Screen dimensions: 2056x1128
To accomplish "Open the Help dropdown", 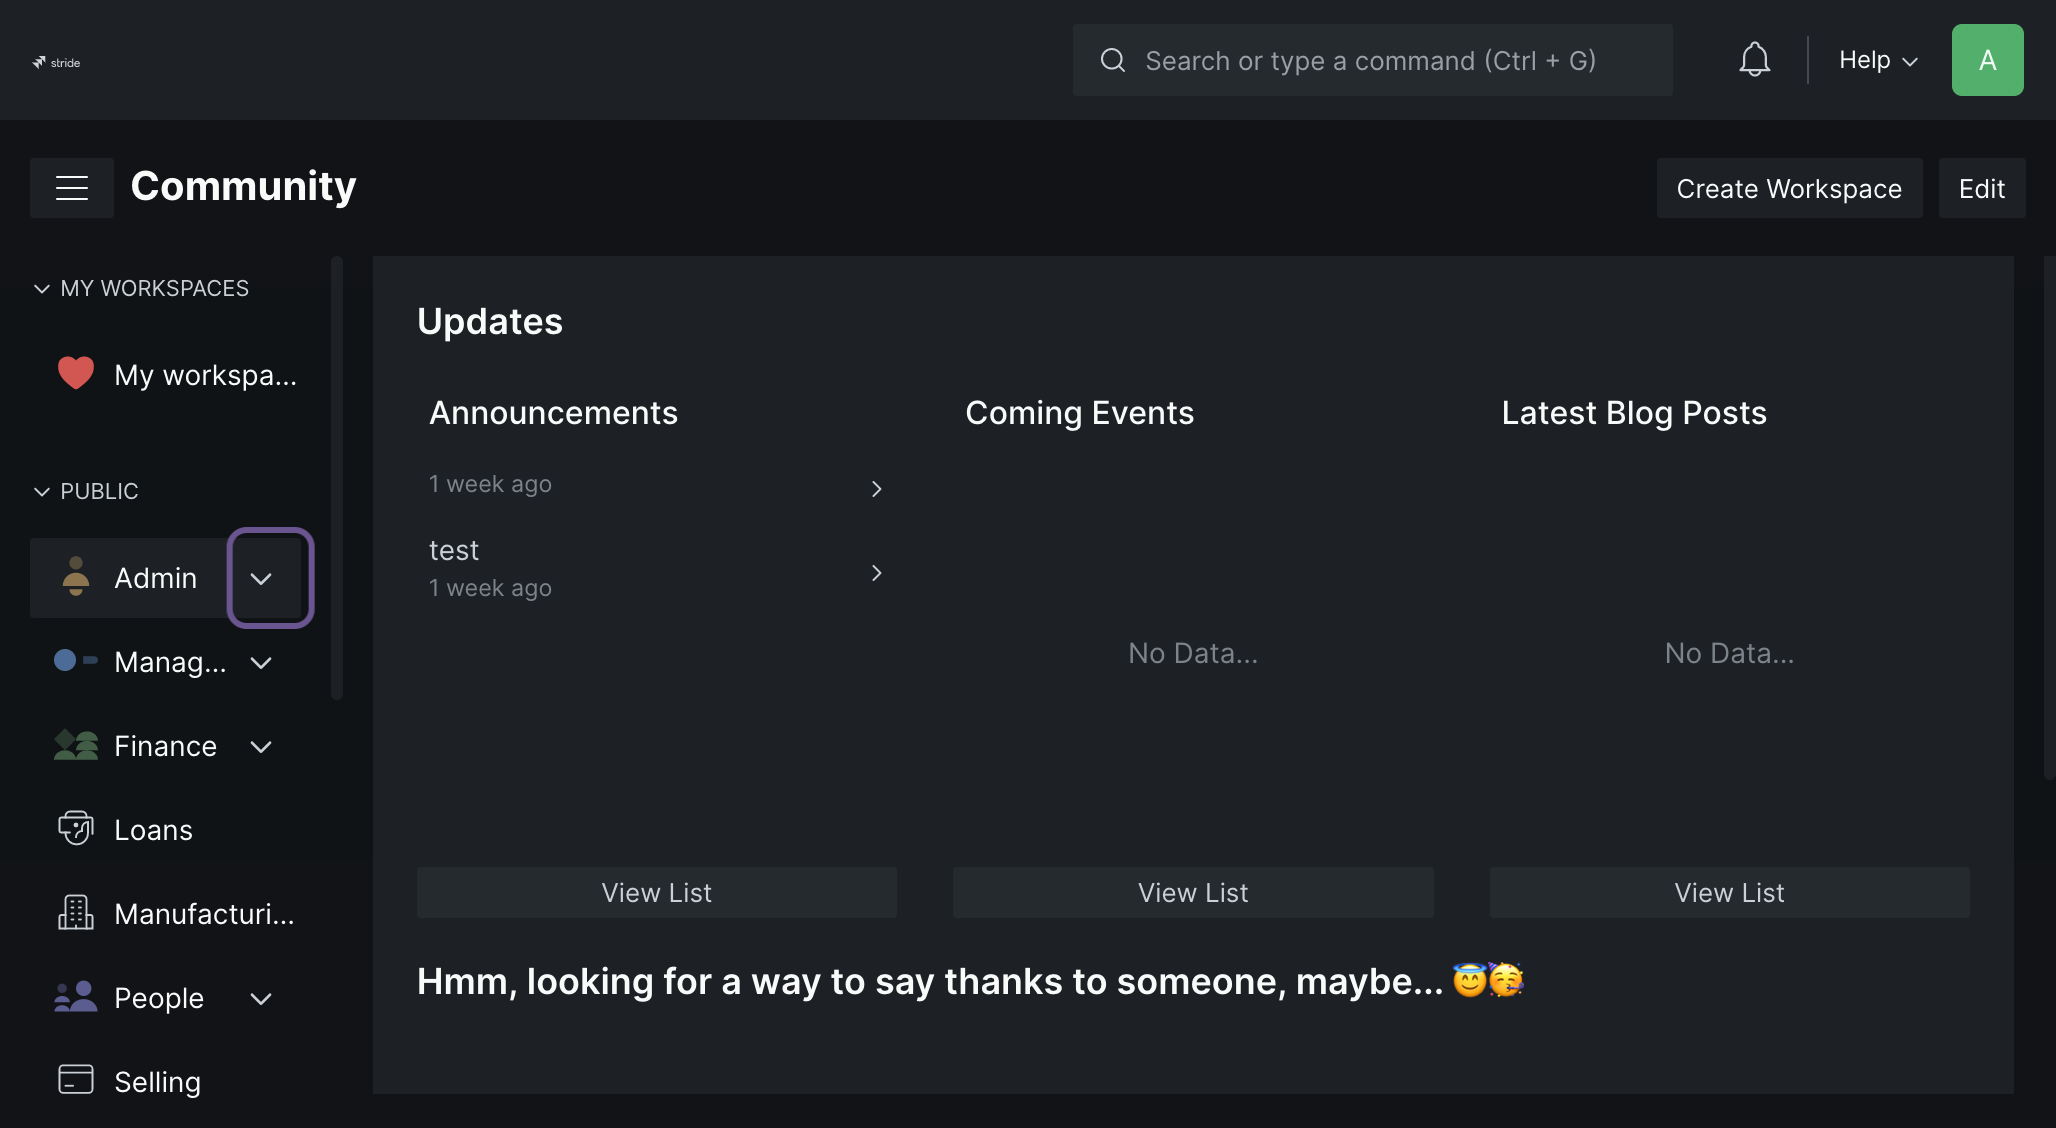I will [1878, 60].
